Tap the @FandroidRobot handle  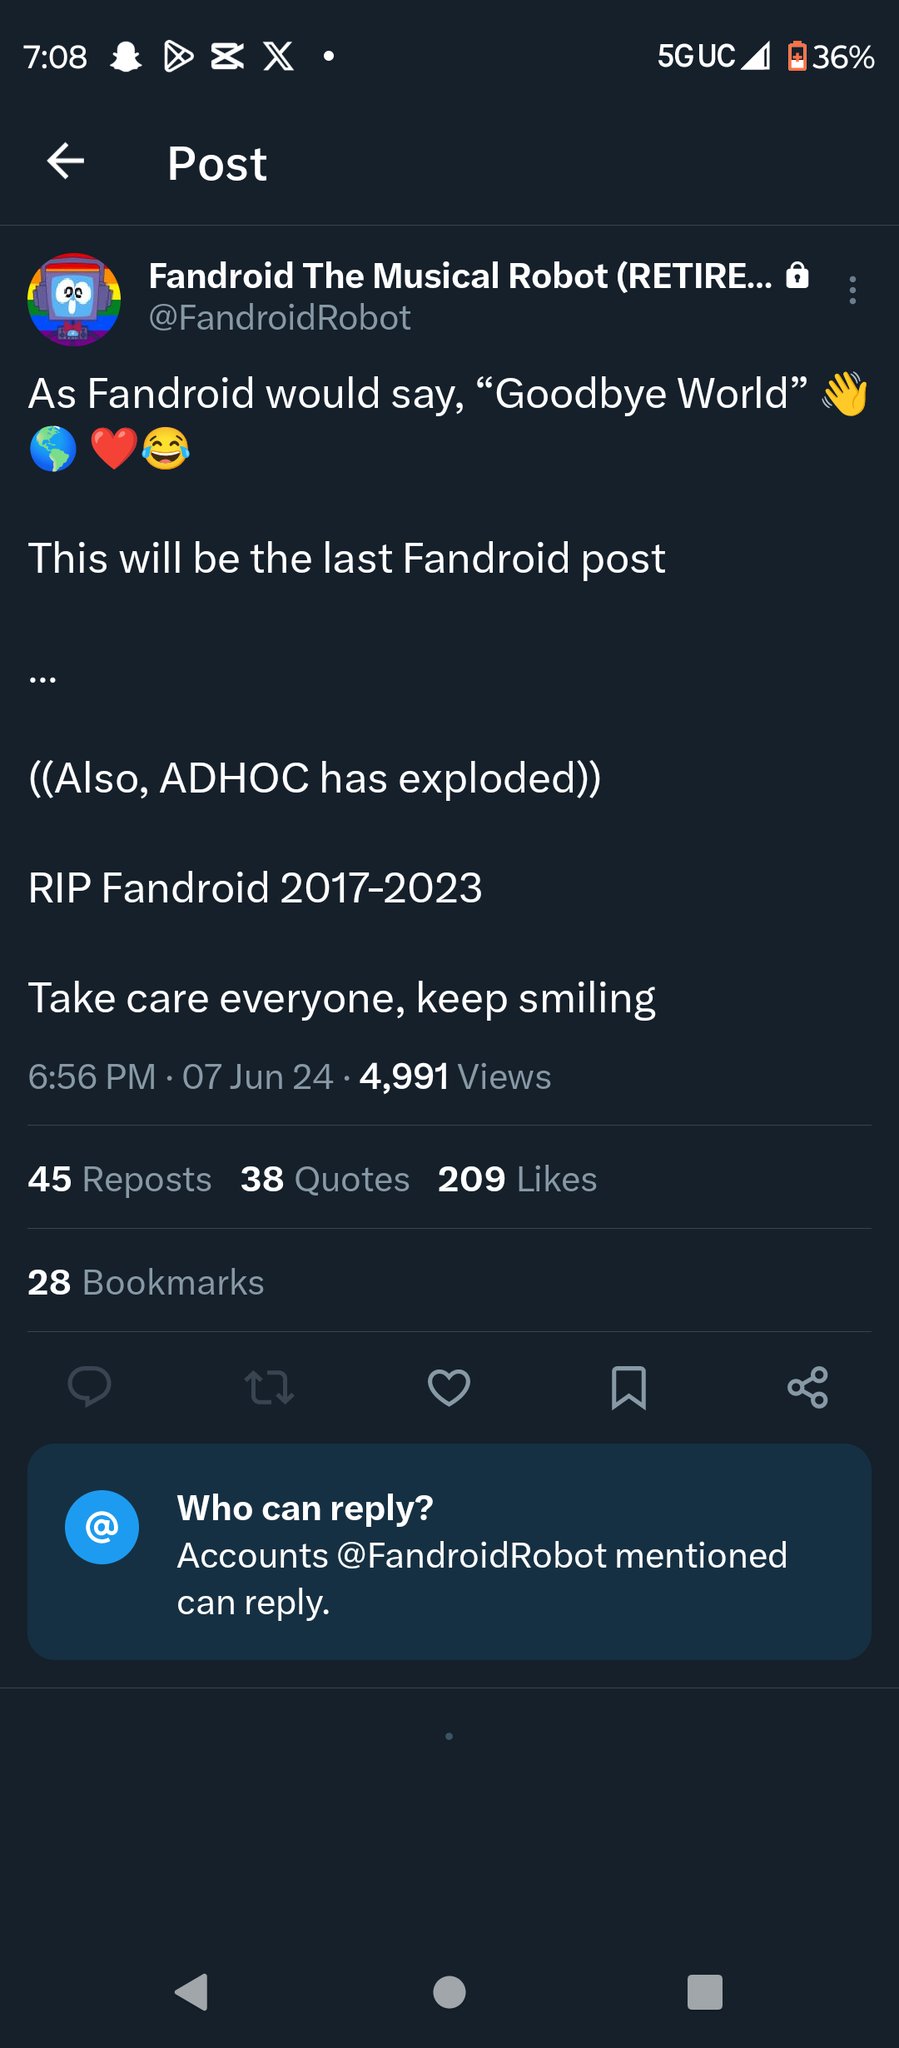click(280, 318)
